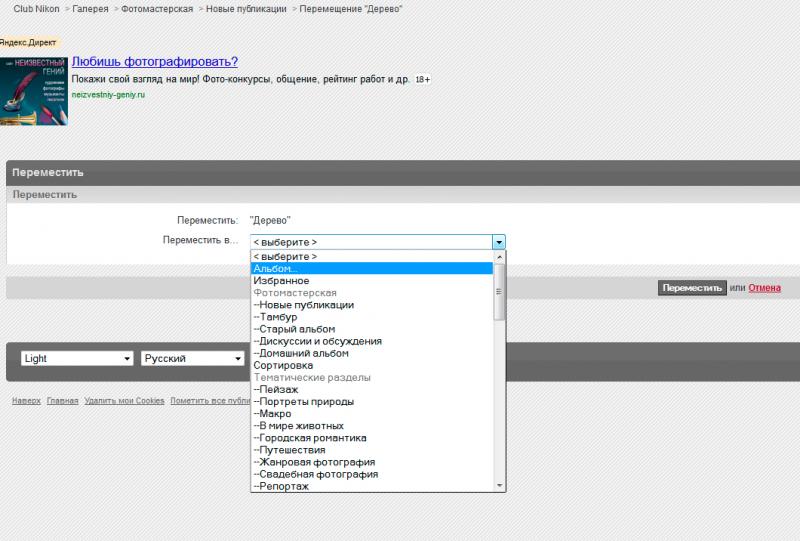The width and height of the screenshot is (800, 541).
Task: Select --Старый альбом option
Action: pos(372,329)
